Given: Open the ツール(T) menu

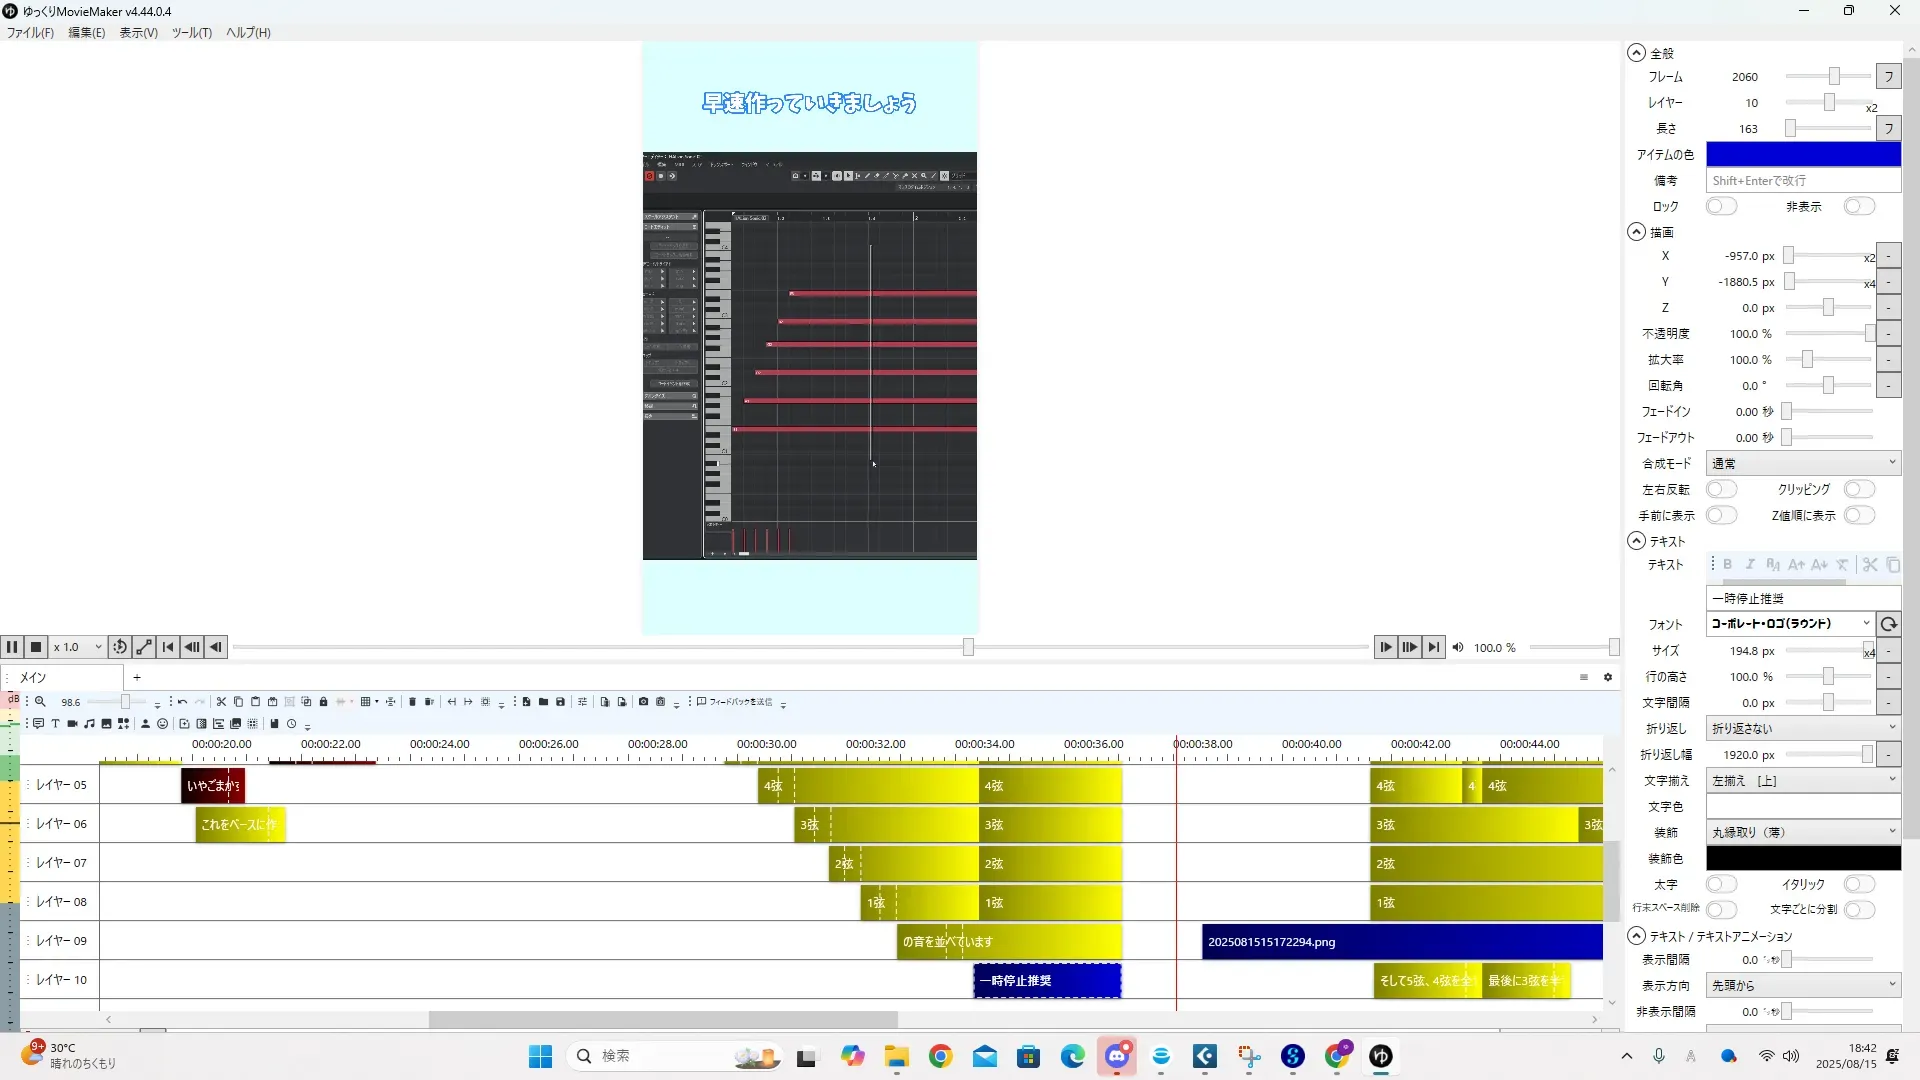Looking at the screenshot, I should tap(191, 32).
